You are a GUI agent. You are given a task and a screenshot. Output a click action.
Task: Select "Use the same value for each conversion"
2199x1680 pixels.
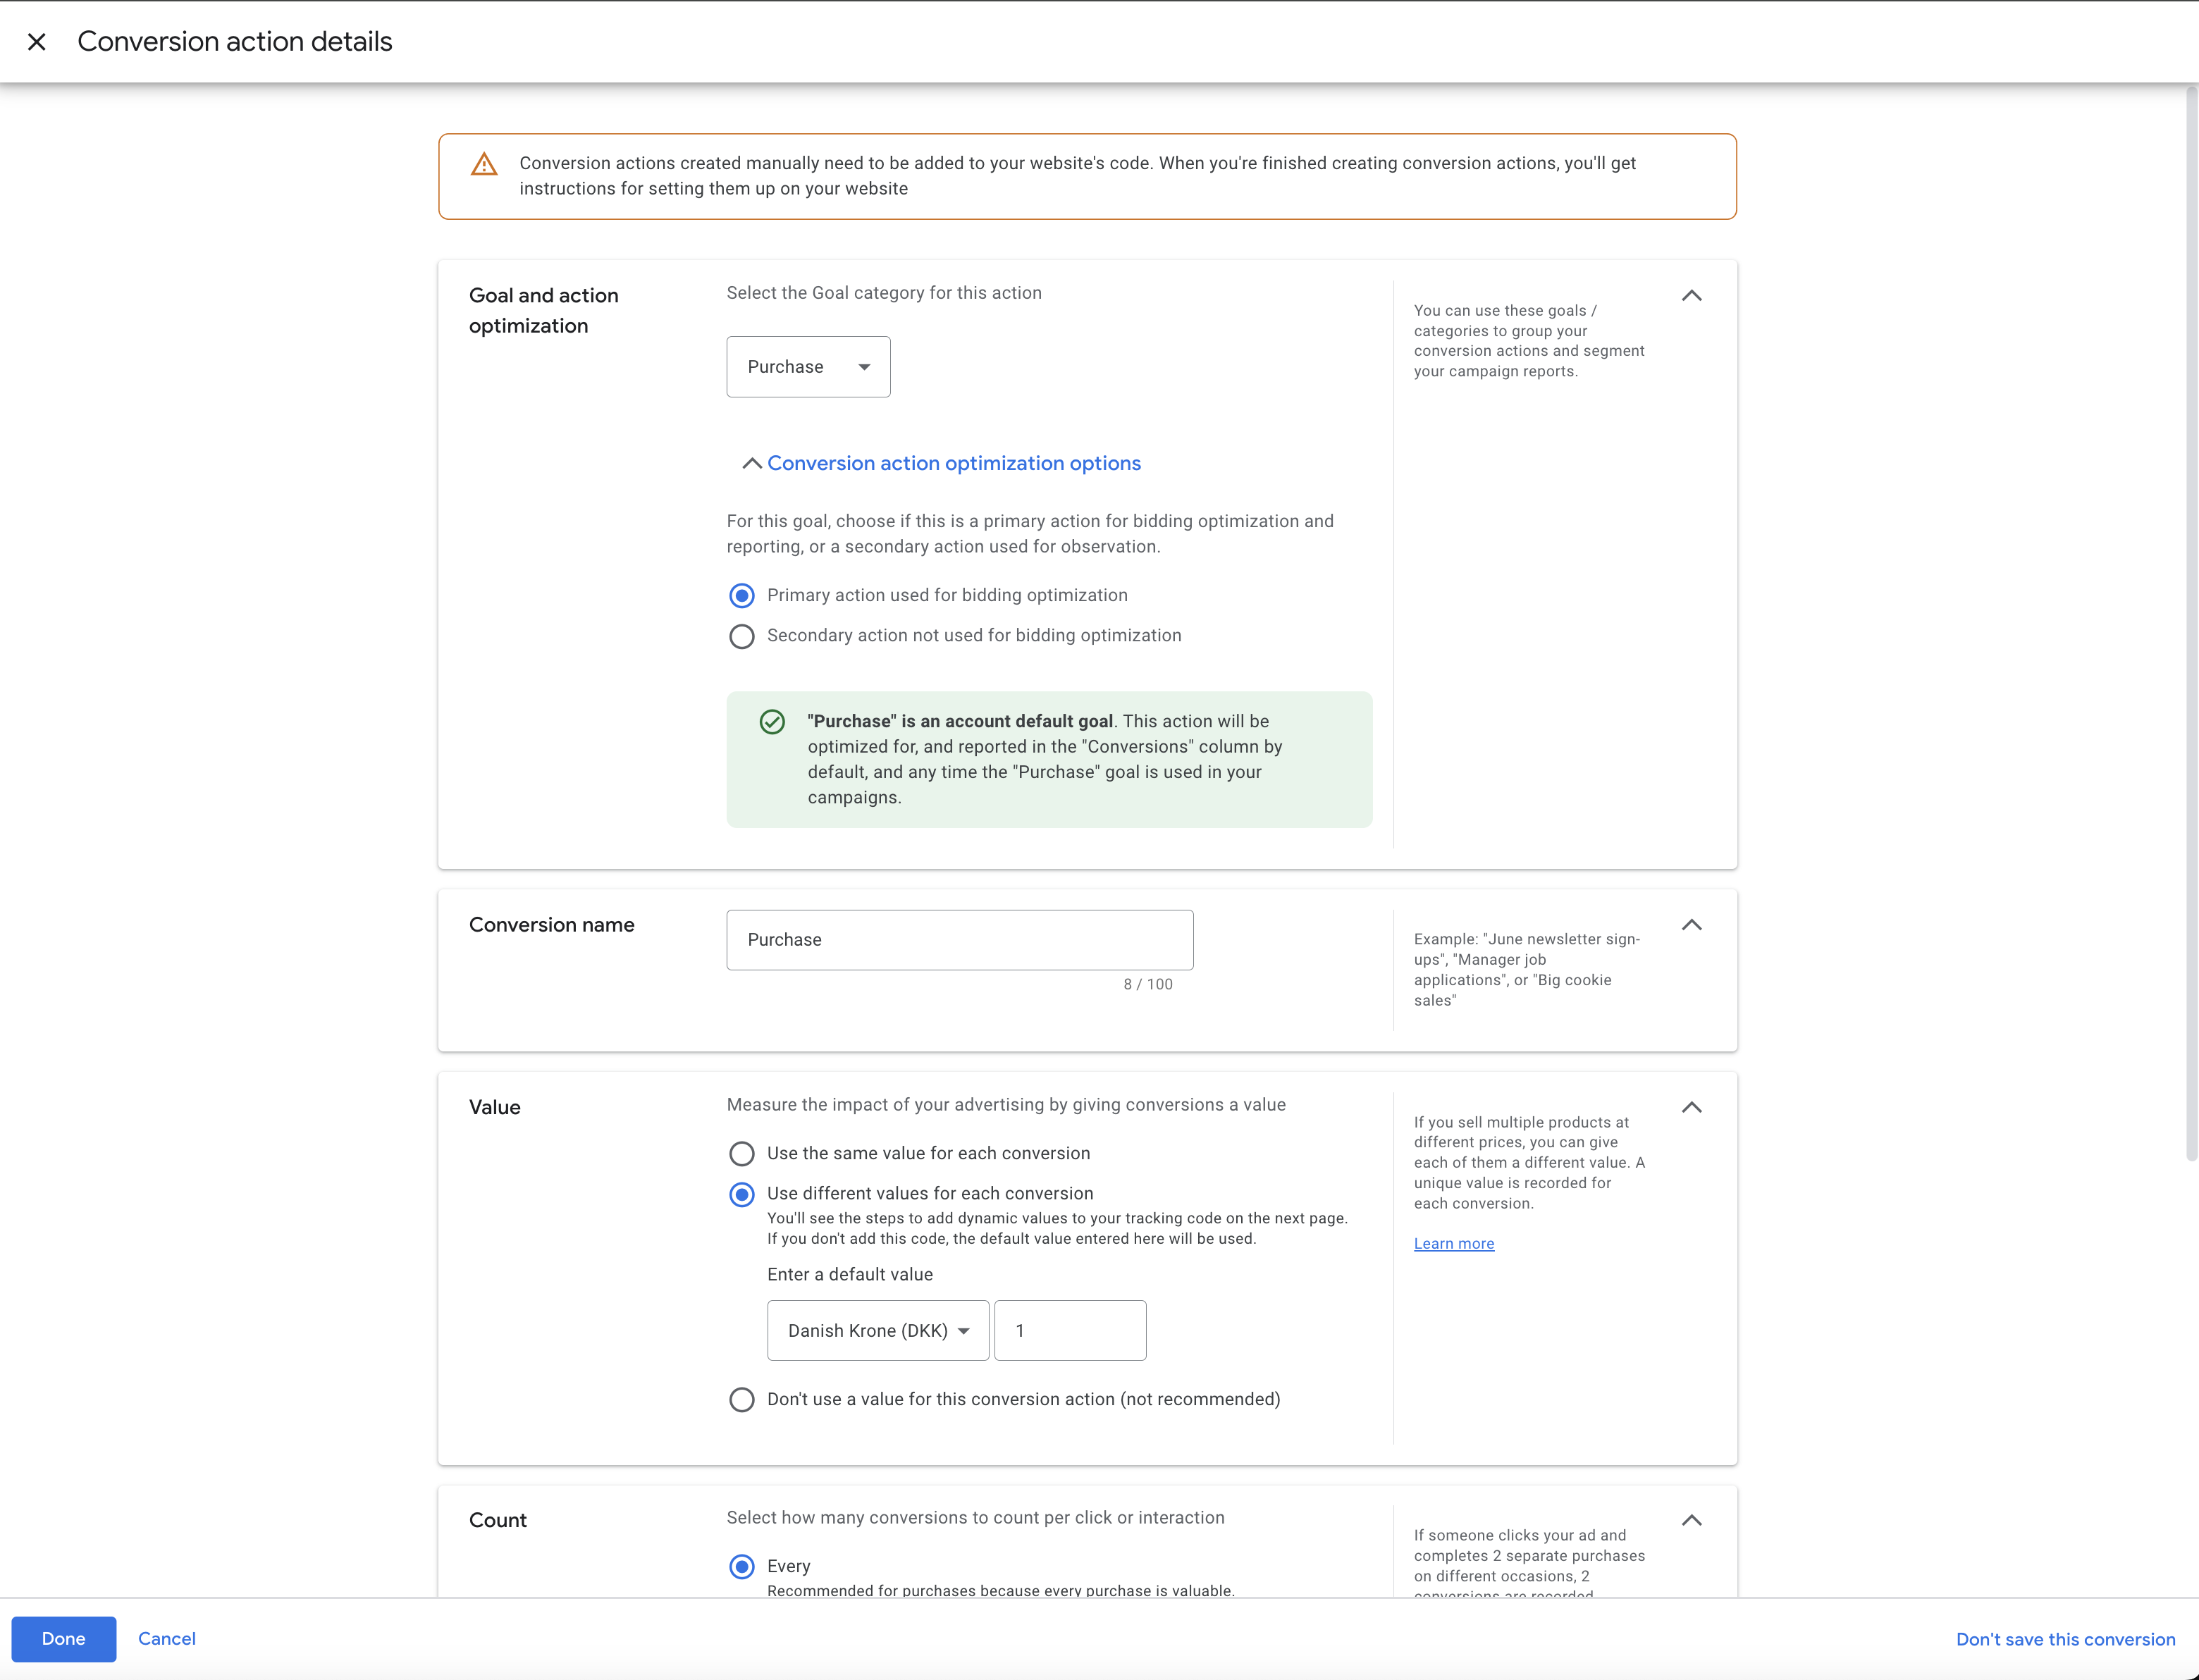741,1153
